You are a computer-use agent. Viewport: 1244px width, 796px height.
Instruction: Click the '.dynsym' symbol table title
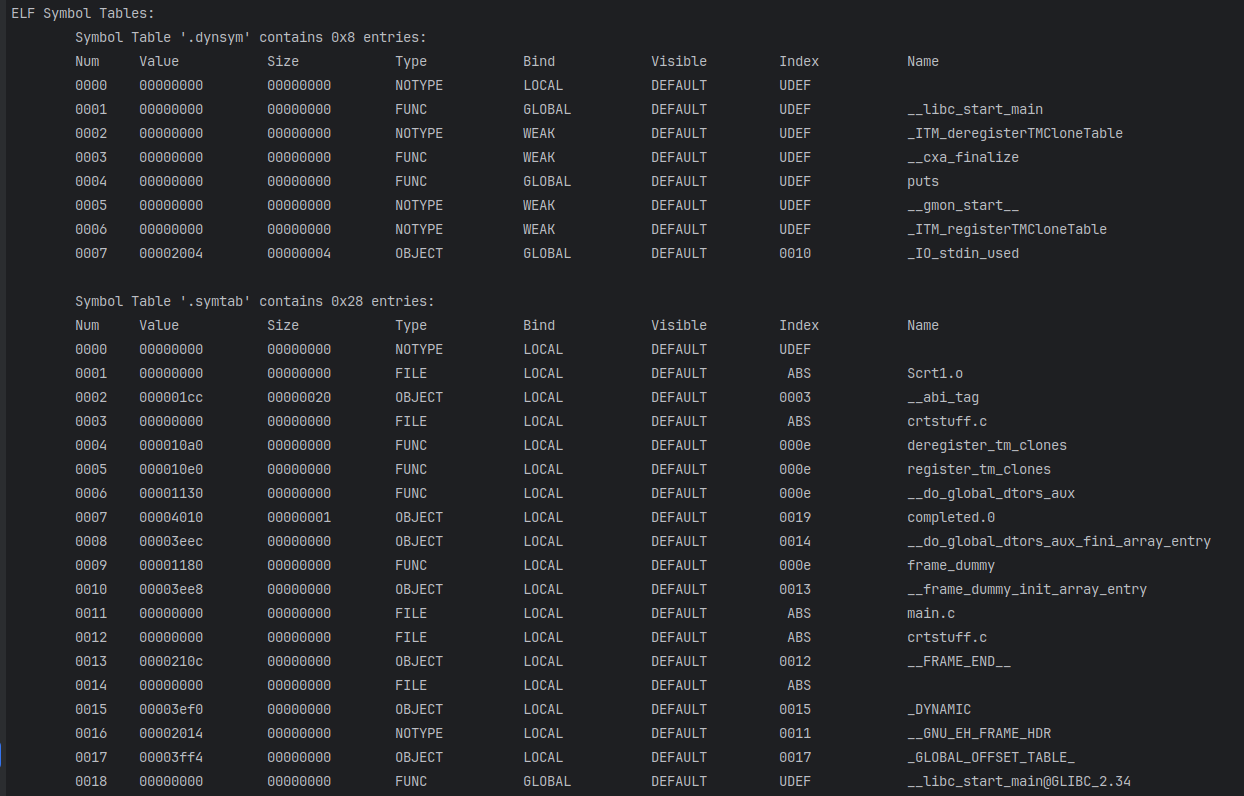pyautogui.click(x=250, y=37)
